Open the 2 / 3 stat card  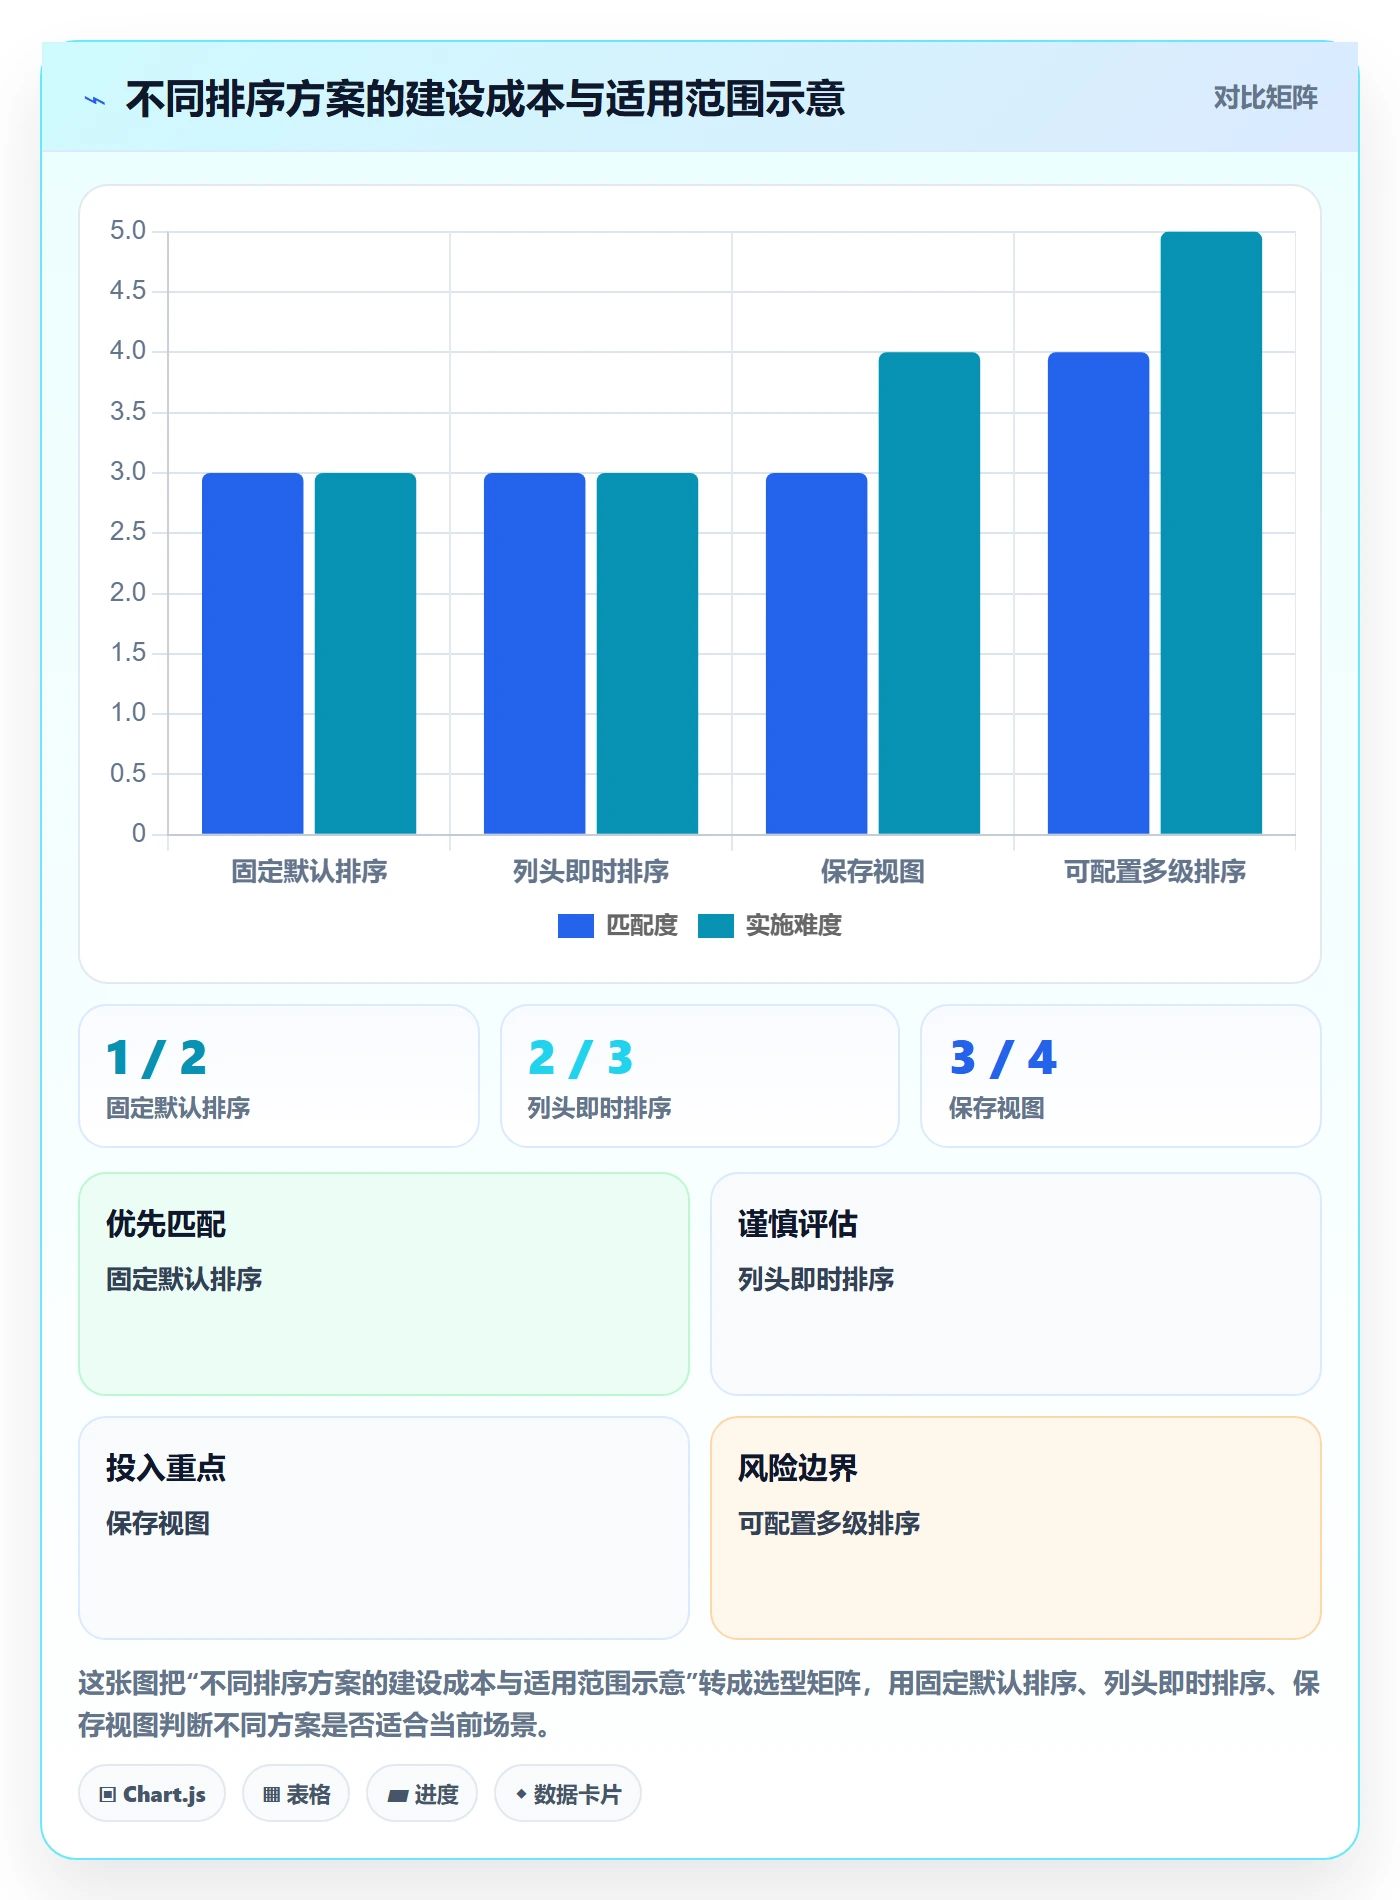(x=700, y=1076)
